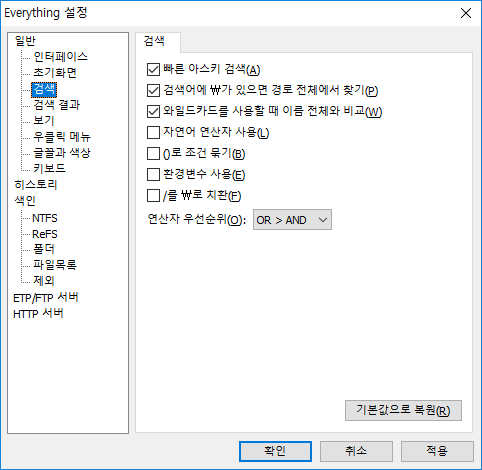
Task: Open 파일목록 settings page
Action: pyautogui.click(x=55, y=265)
